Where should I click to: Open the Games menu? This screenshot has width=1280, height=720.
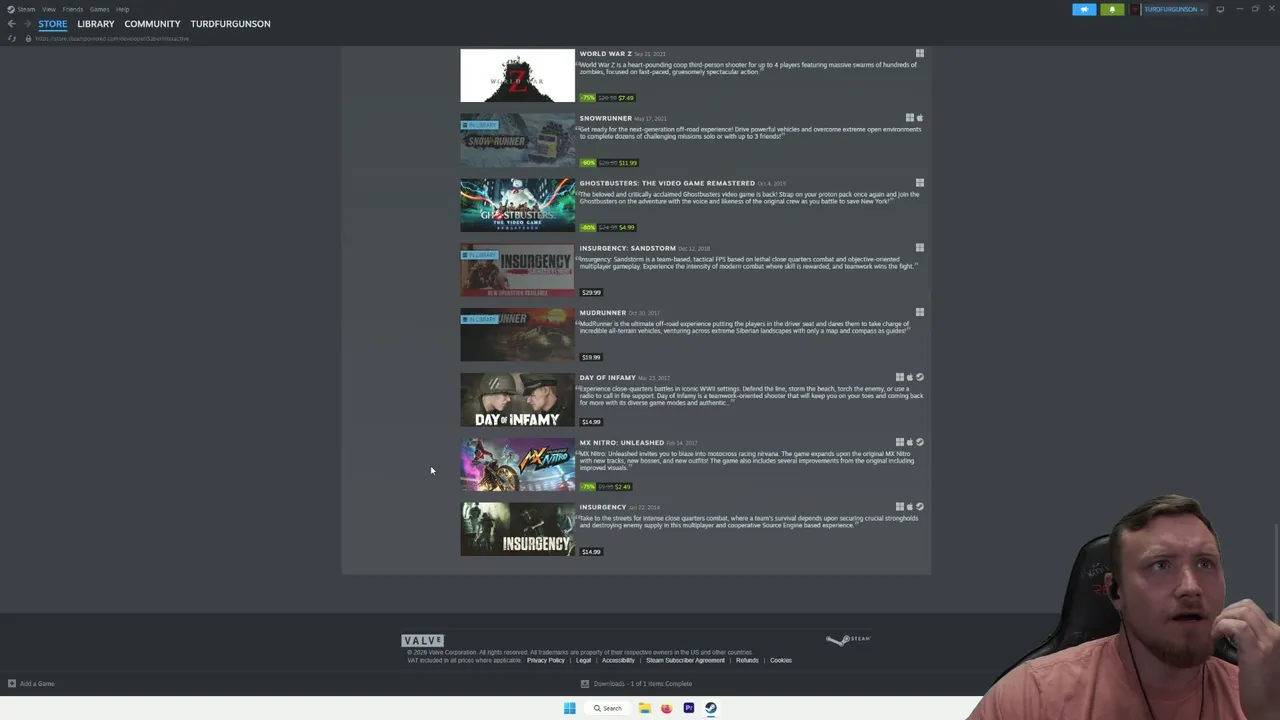[99, 9]
